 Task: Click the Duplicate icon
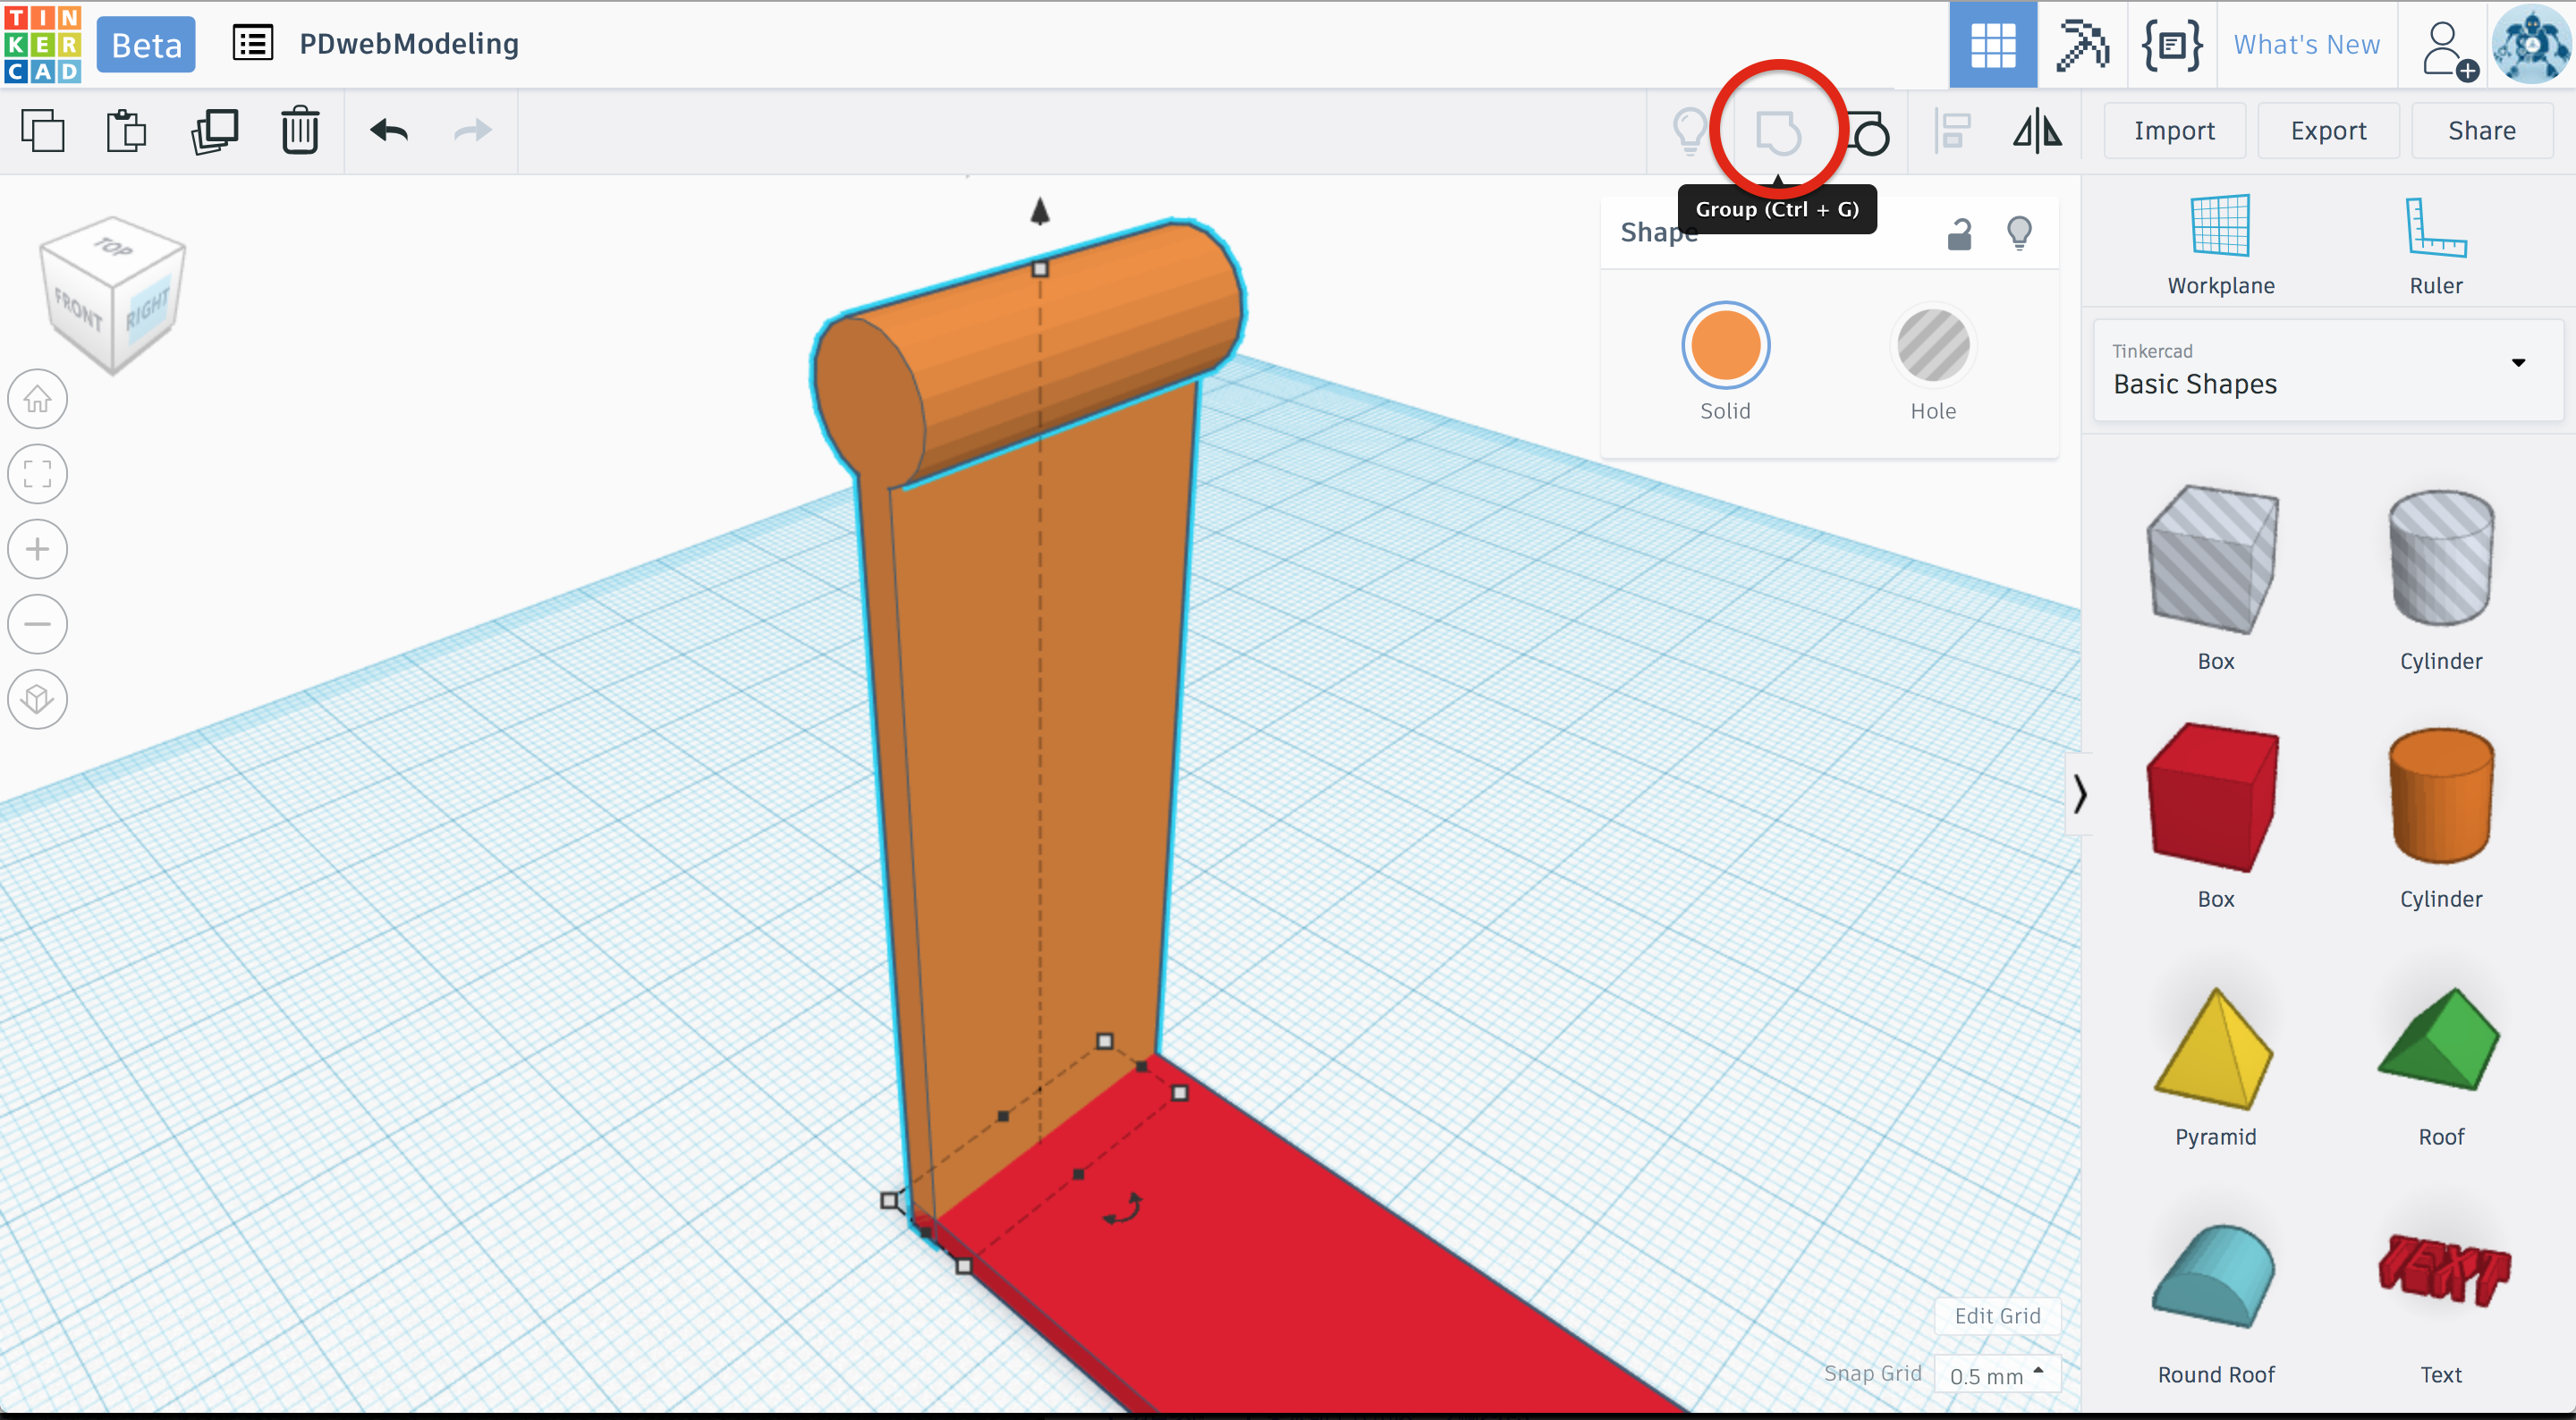click(x=214, y=131)
